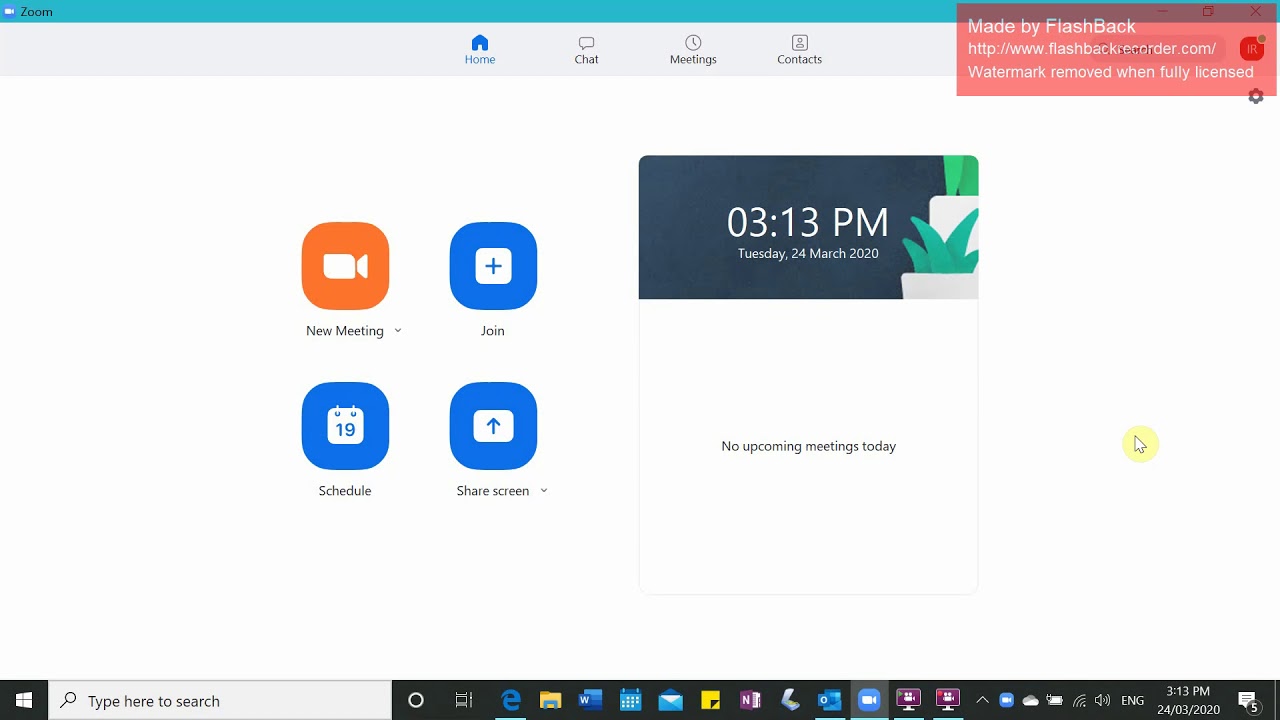Image resolution: width=1280 pixels, height=720 pixels.
Task: Click the Share screen arrow button
Action: (x=493, y=426)
